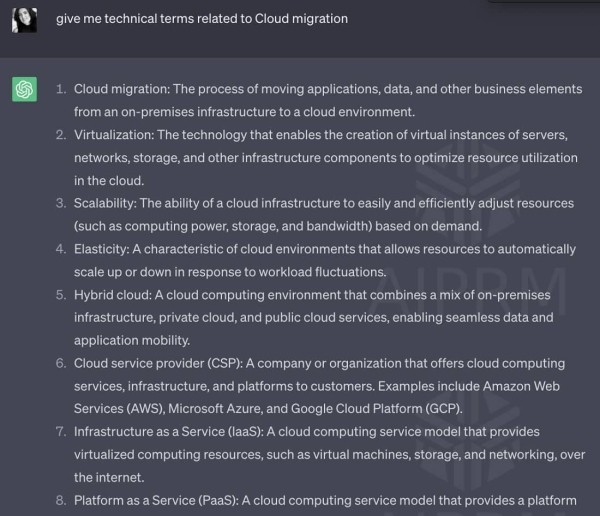Click the list number 8 marker

61,499
